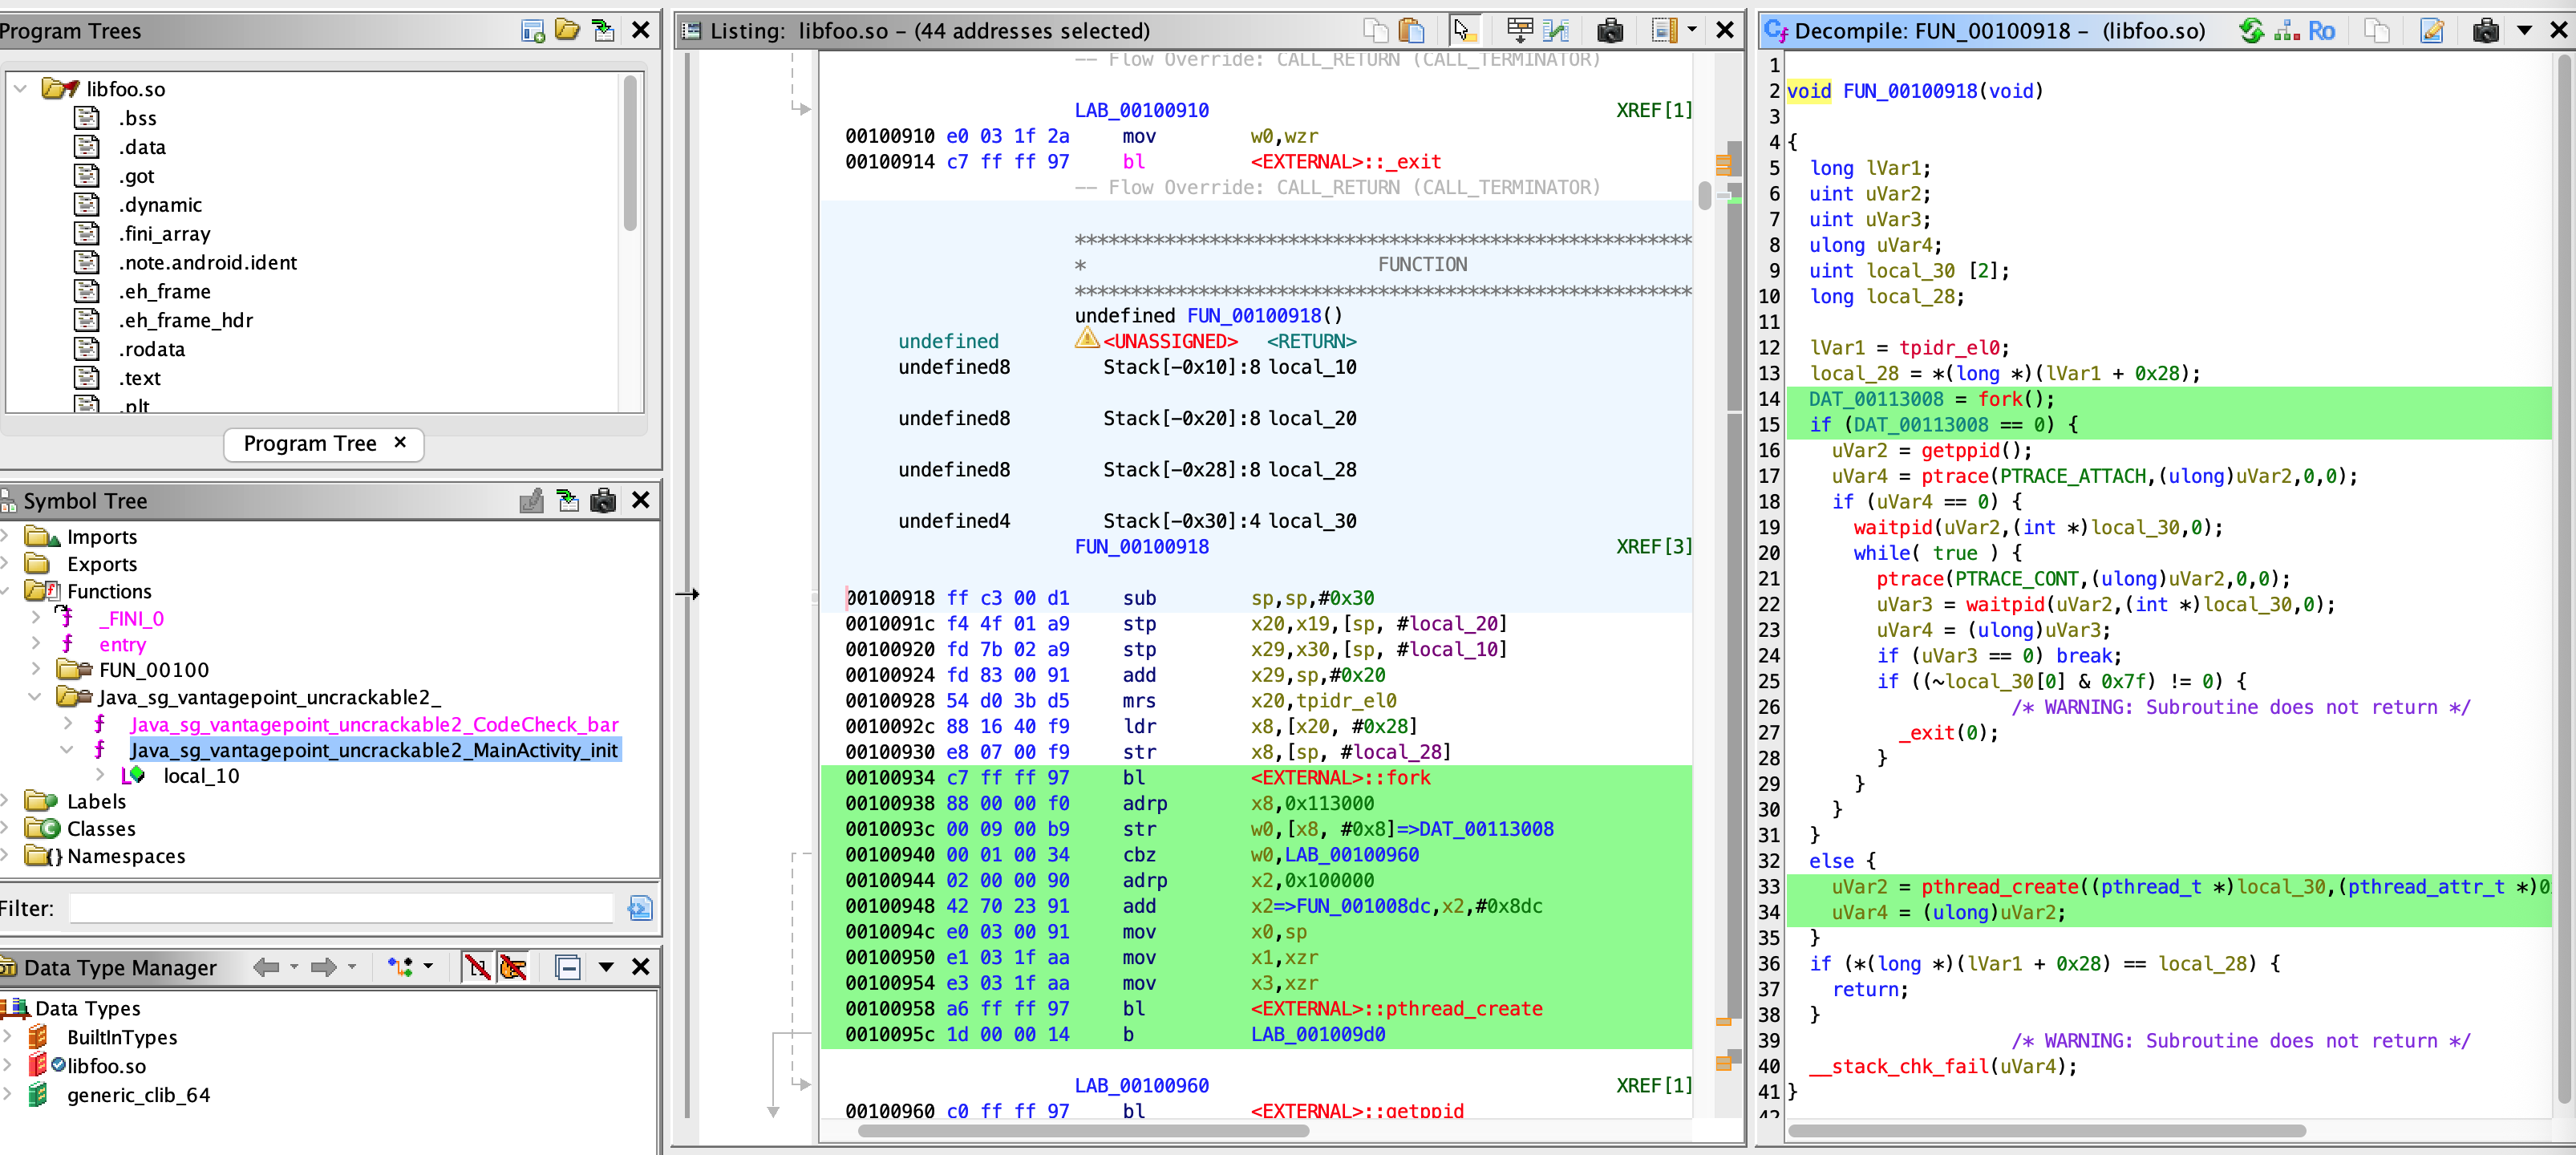Click the Symbol Tree filter options icon
The width and height of the screenshot is (2576, 1155).
point(639,908)
